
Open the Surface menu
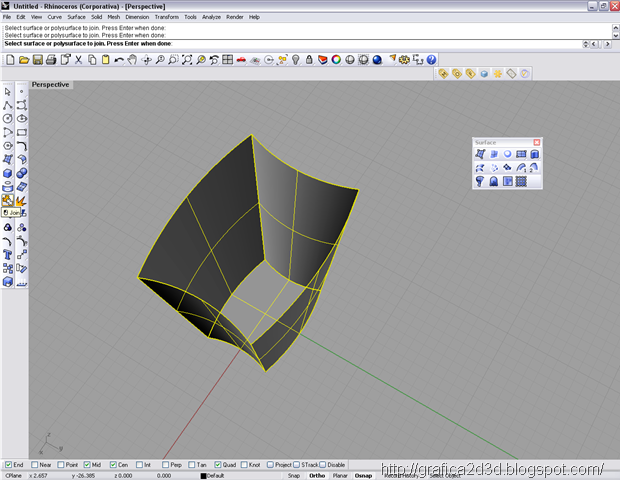tap(76, 17)
